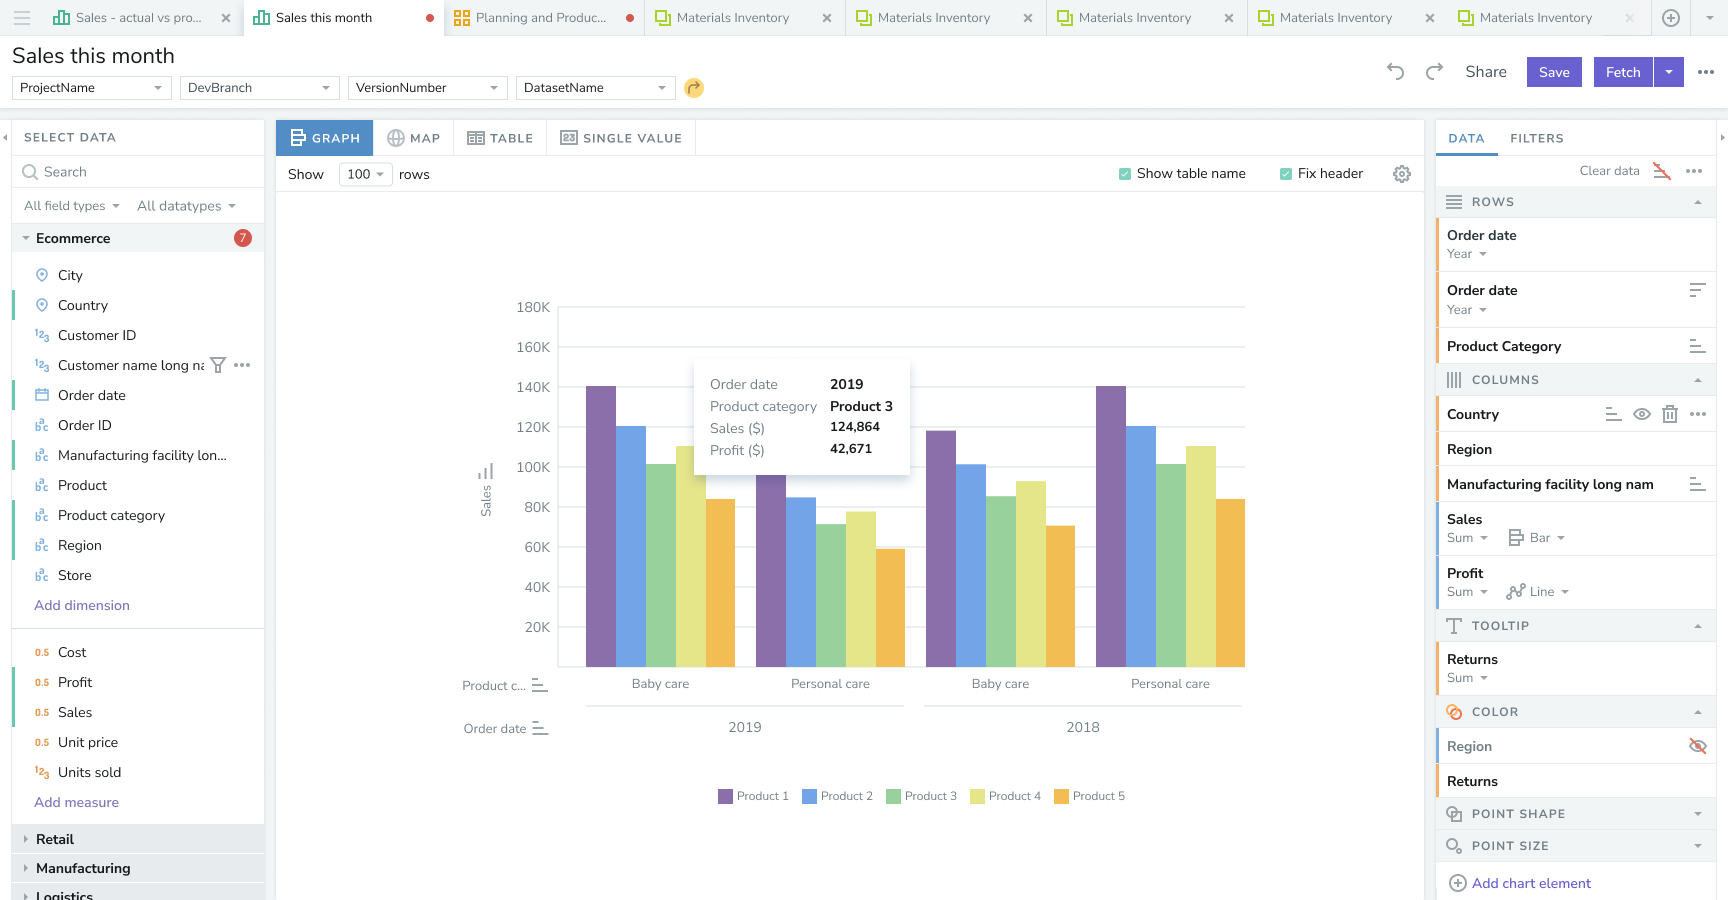1728x900 pixels.
Task: Switch to the Table view tab
Action: point(500,138)
